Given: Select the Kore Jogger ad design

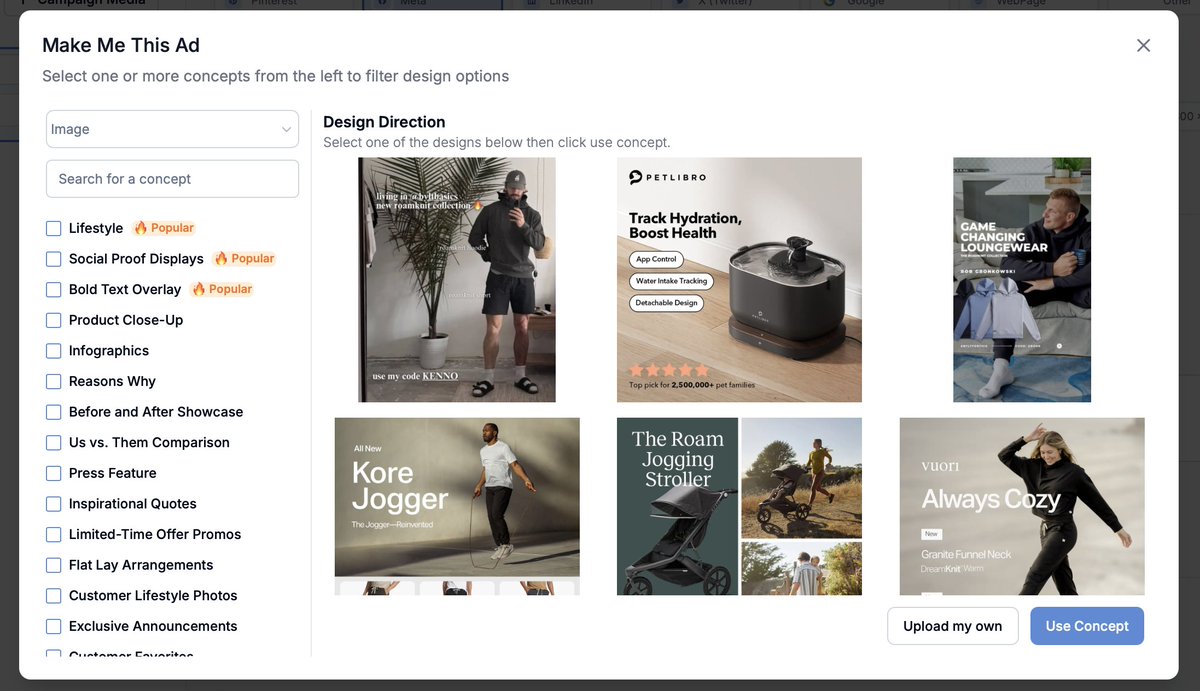Looking at the screenshot, I should (x=457, y=506).
